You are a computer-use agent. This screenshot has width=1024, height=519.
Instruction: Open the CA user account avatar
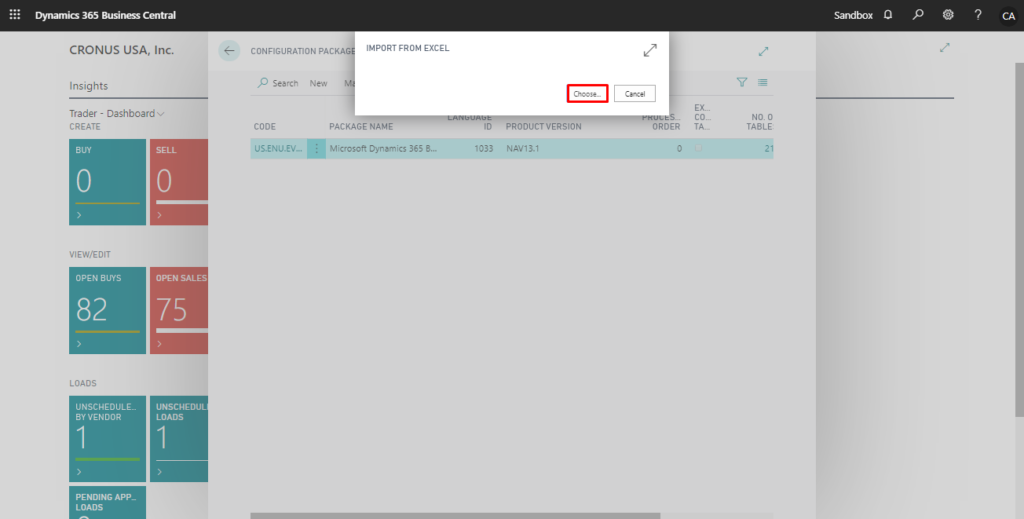1008,16
